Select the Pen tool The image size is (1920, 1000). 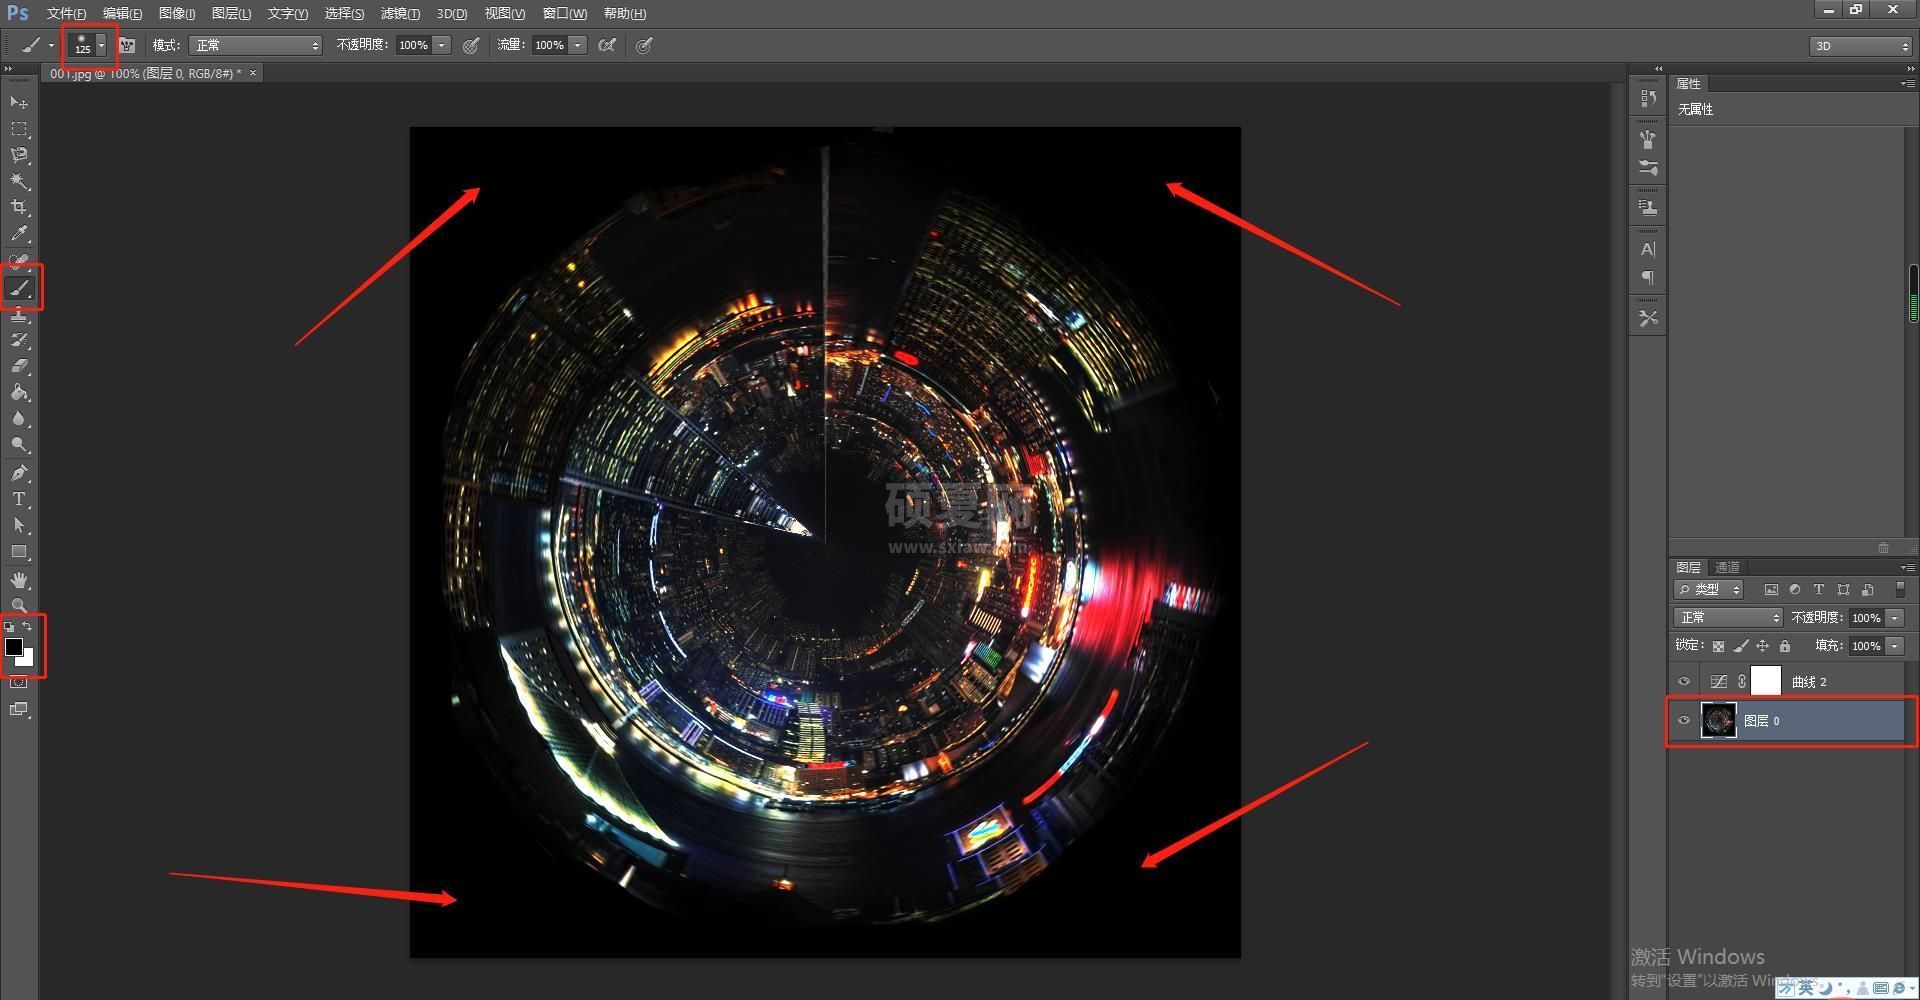click(19, 473)
